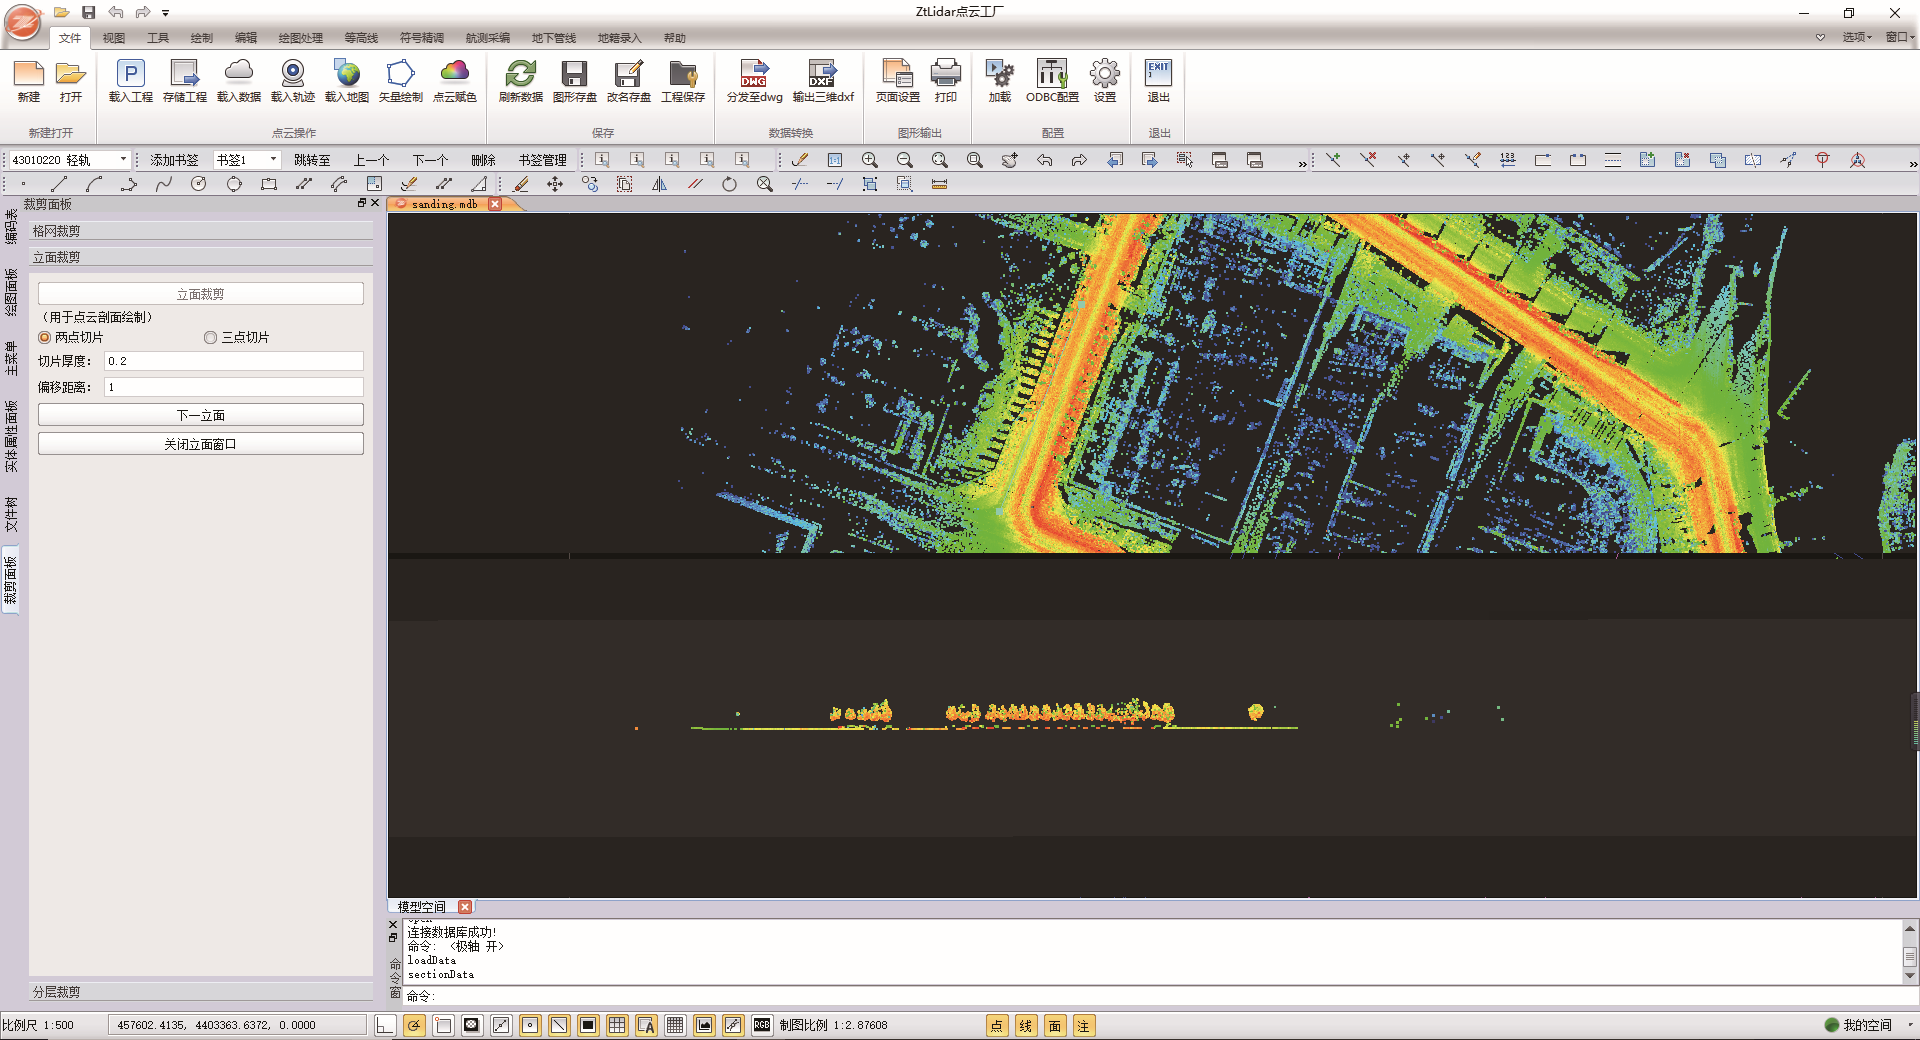Toggle the 点 snap filter button

pos(997,1025)
